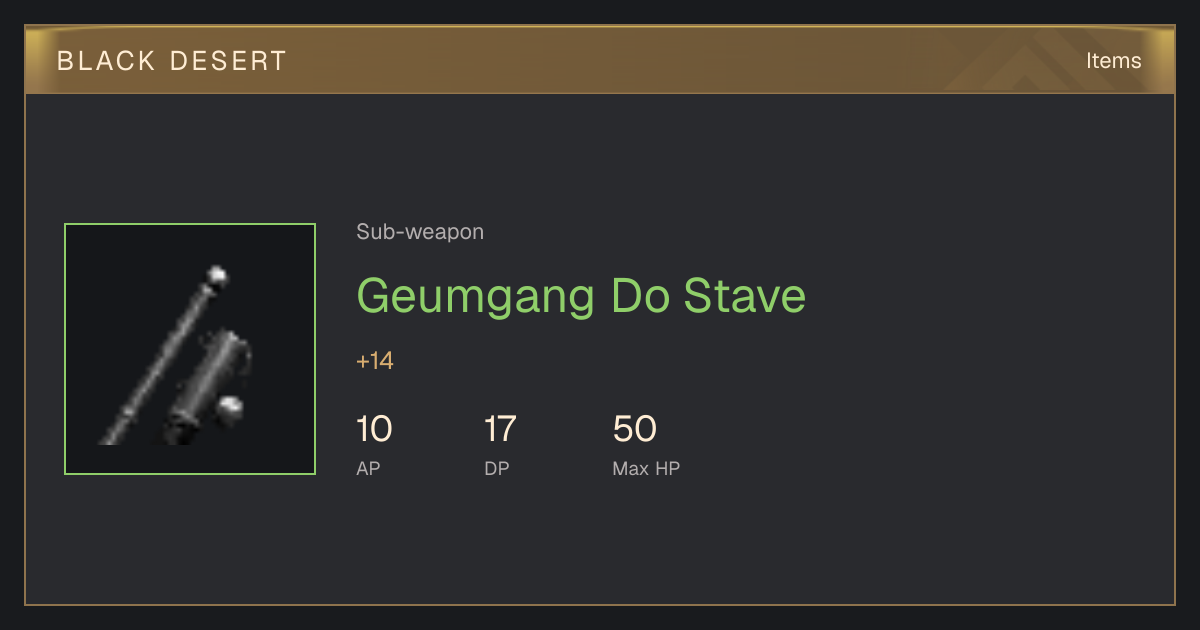Click the Sub-weapon category label
Viewport: 1200px width, 630px height.
pos(420,232)
